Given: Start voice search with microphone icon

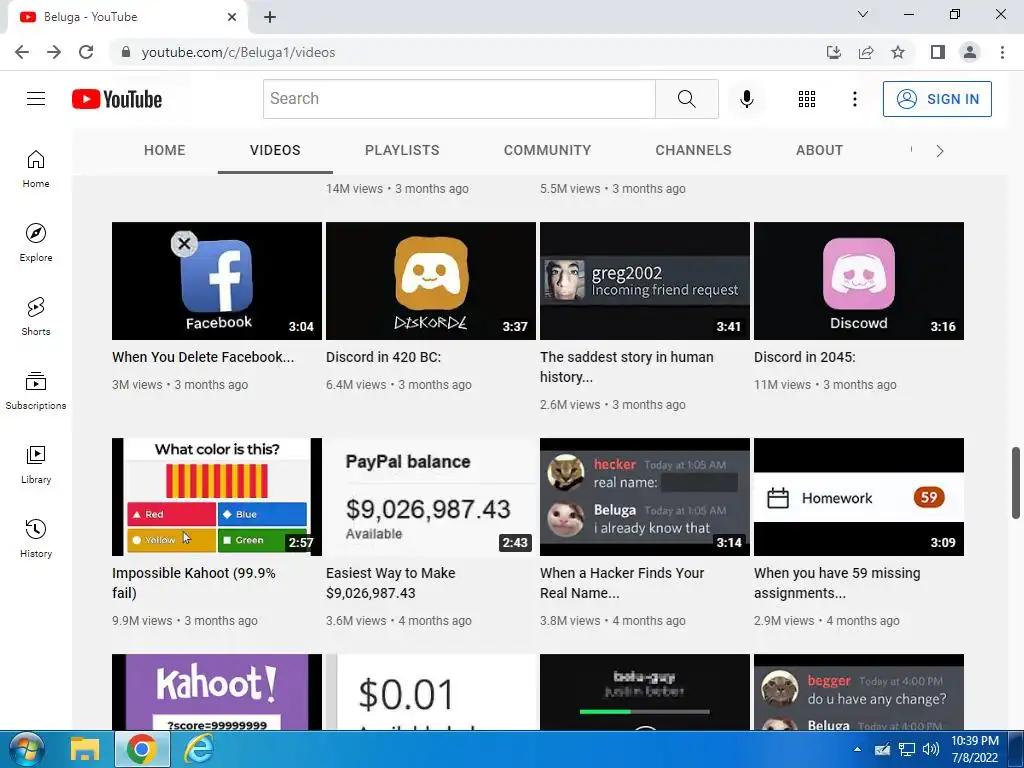Looking at the screenshot, I should click(x=746, y=99).
